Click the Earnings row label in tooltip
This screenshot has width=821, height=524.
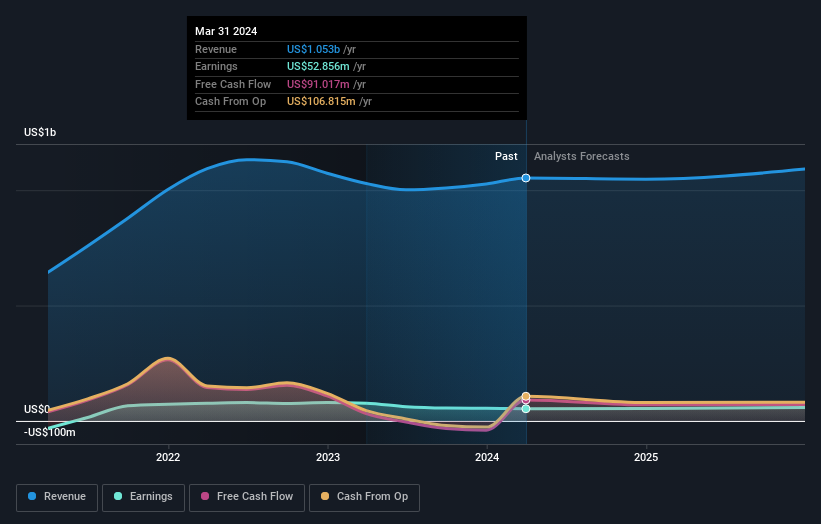point(216,66)
